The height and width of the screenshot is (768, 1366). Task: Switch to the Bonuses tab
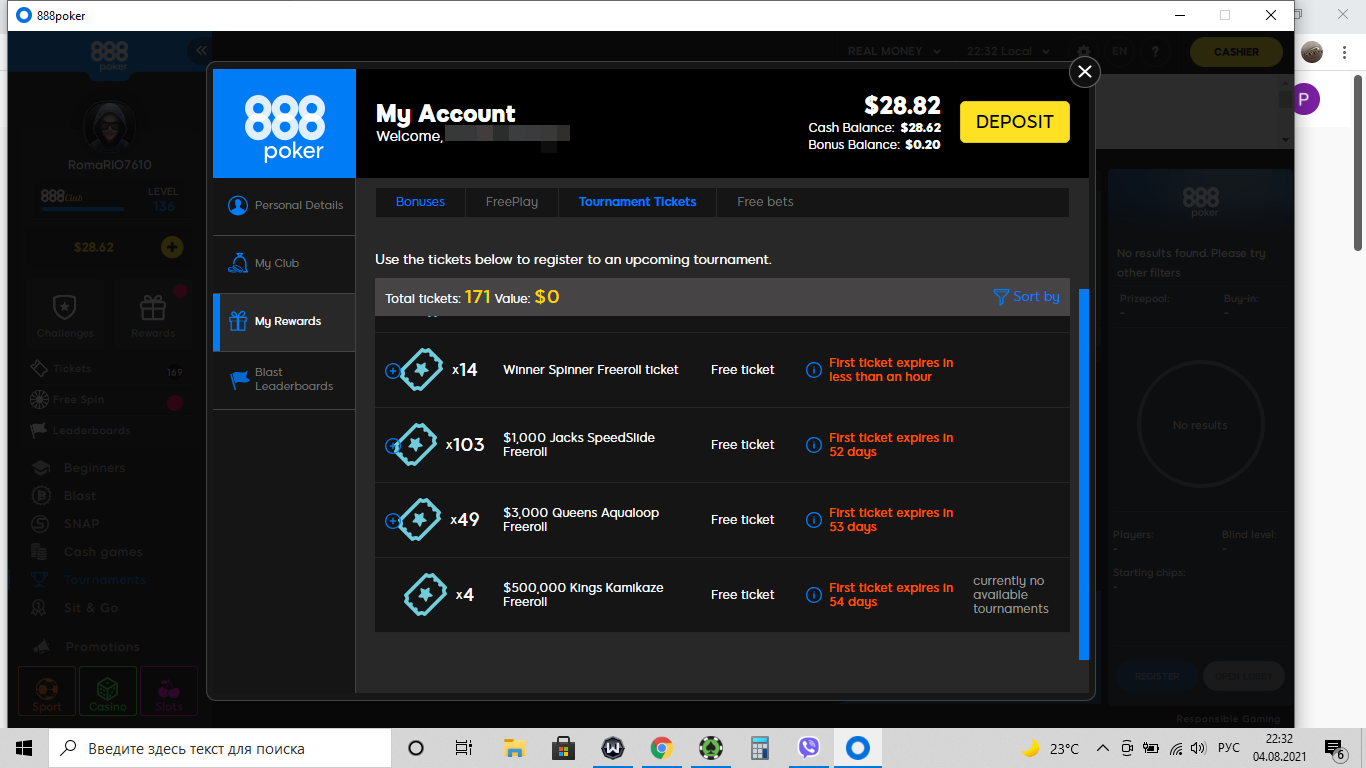coord(420,202)
